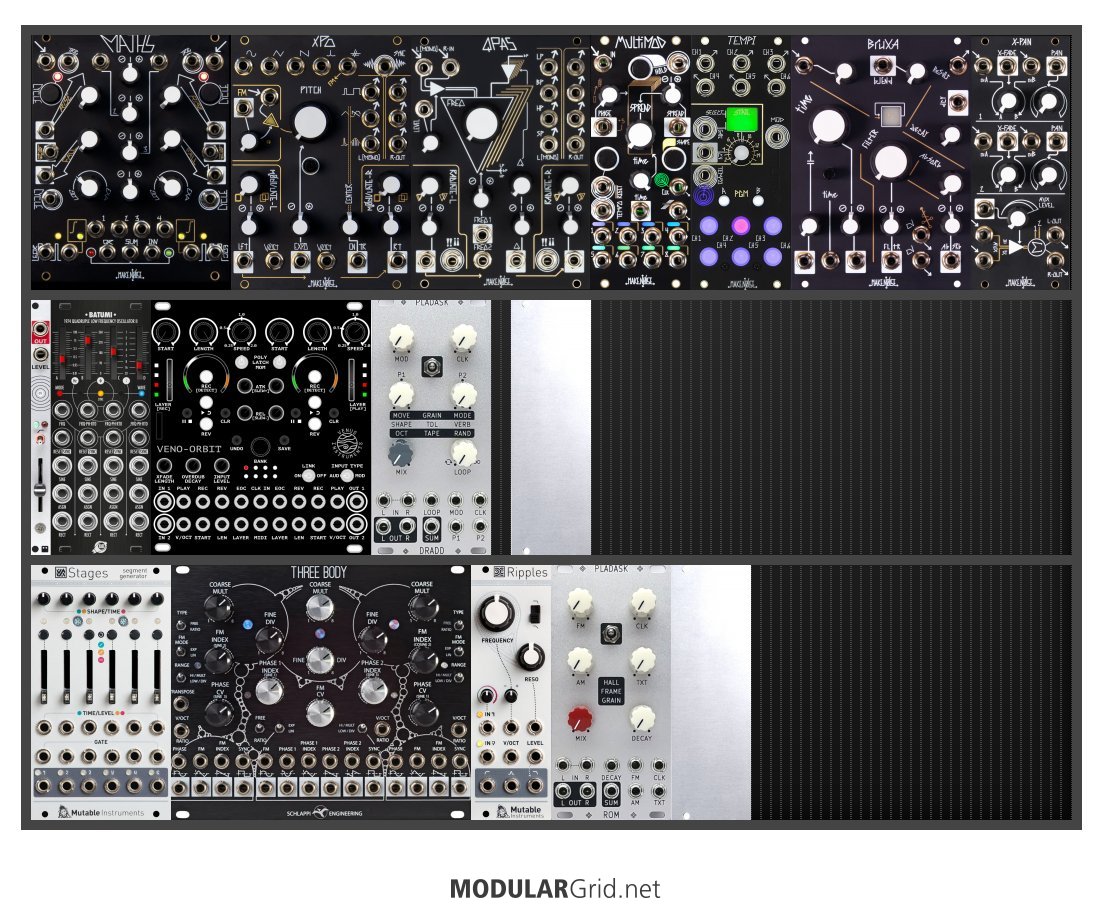
Task: Click the Stages module title
Action: pos(88,573)
